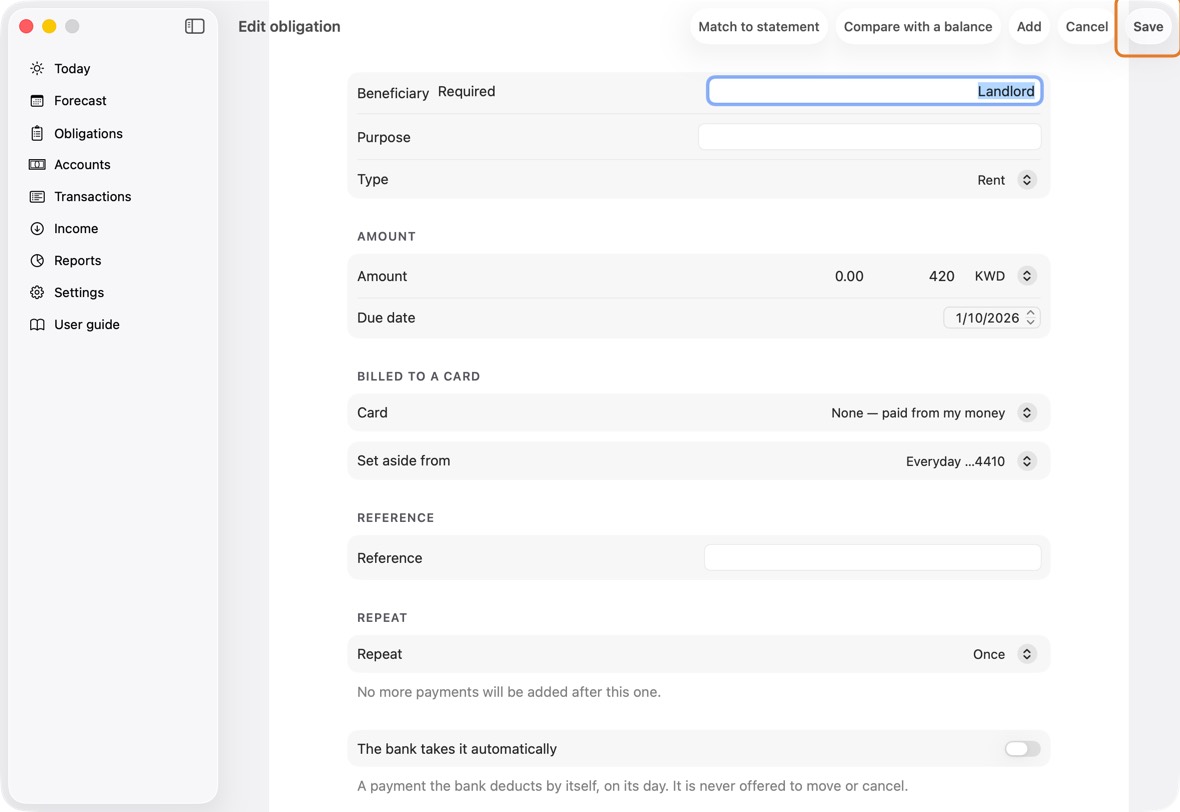Click 'No more payments will be added' note
Image resolution: width=1180 pixels, height=812 pixels.
pyautogui.click(x=509, y=692)
